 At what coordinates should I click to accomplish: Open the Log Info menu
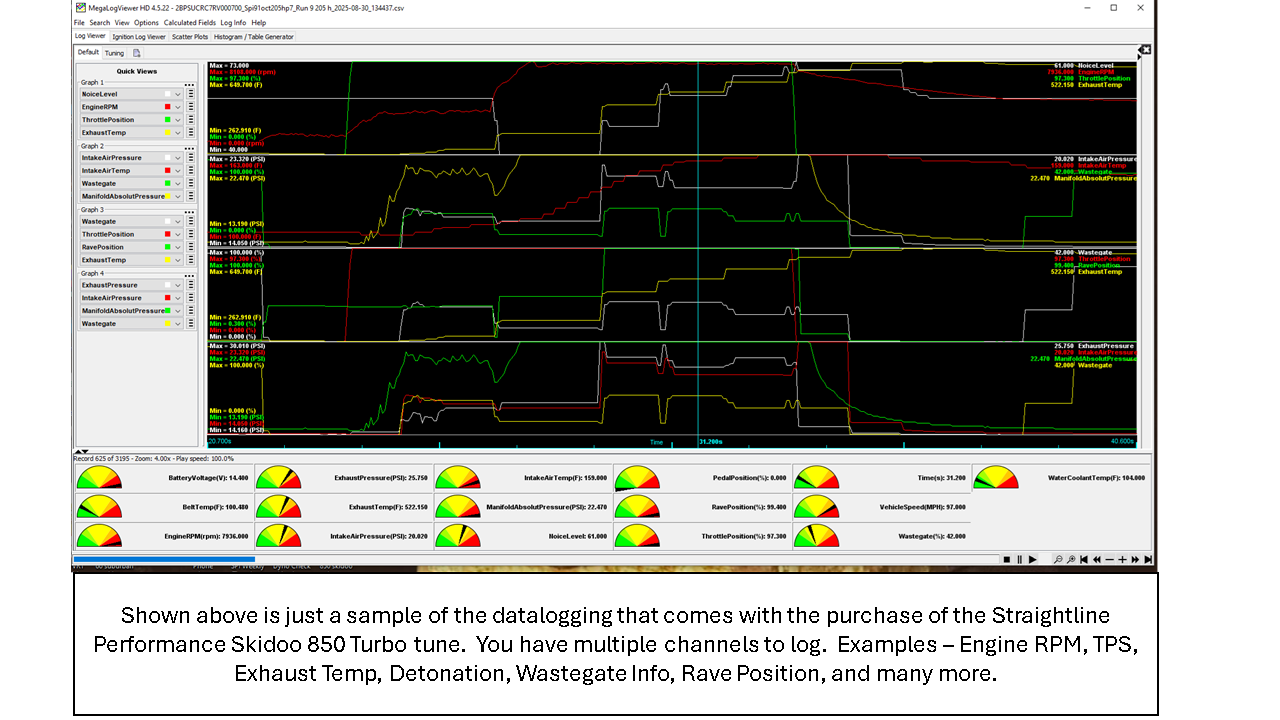coord(233,22)
